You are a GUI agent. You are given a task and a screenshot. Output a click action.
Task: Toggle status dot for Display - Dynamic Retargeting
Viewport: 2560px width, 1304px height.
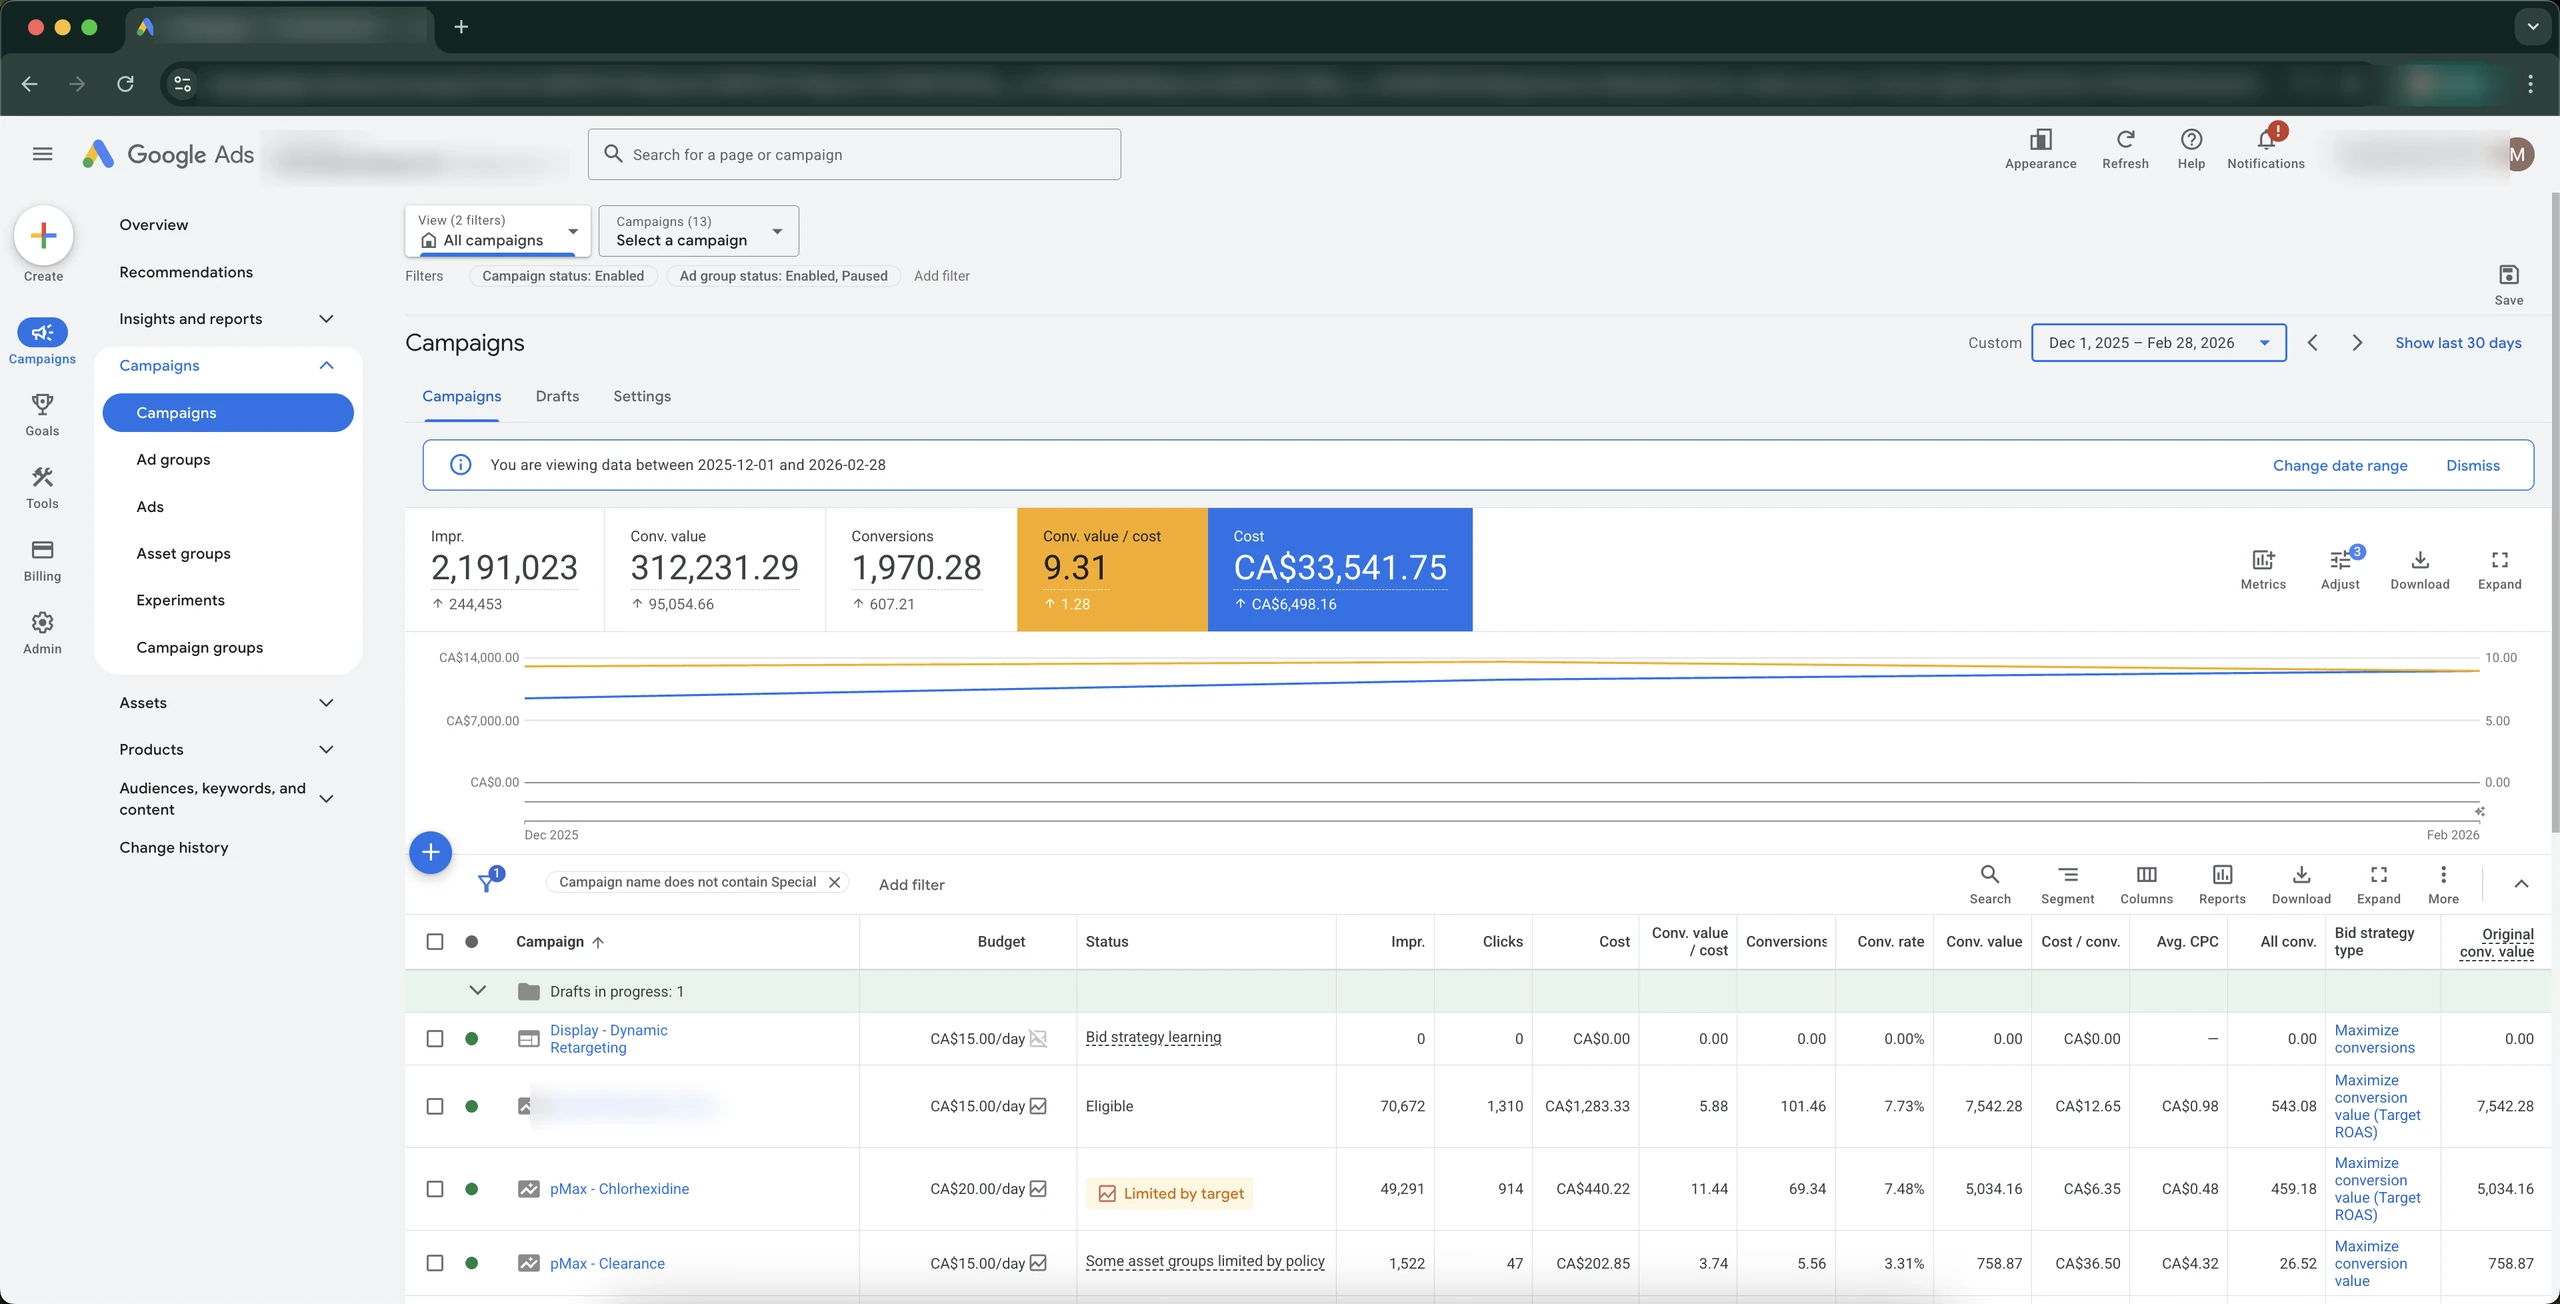point(472,1039)
